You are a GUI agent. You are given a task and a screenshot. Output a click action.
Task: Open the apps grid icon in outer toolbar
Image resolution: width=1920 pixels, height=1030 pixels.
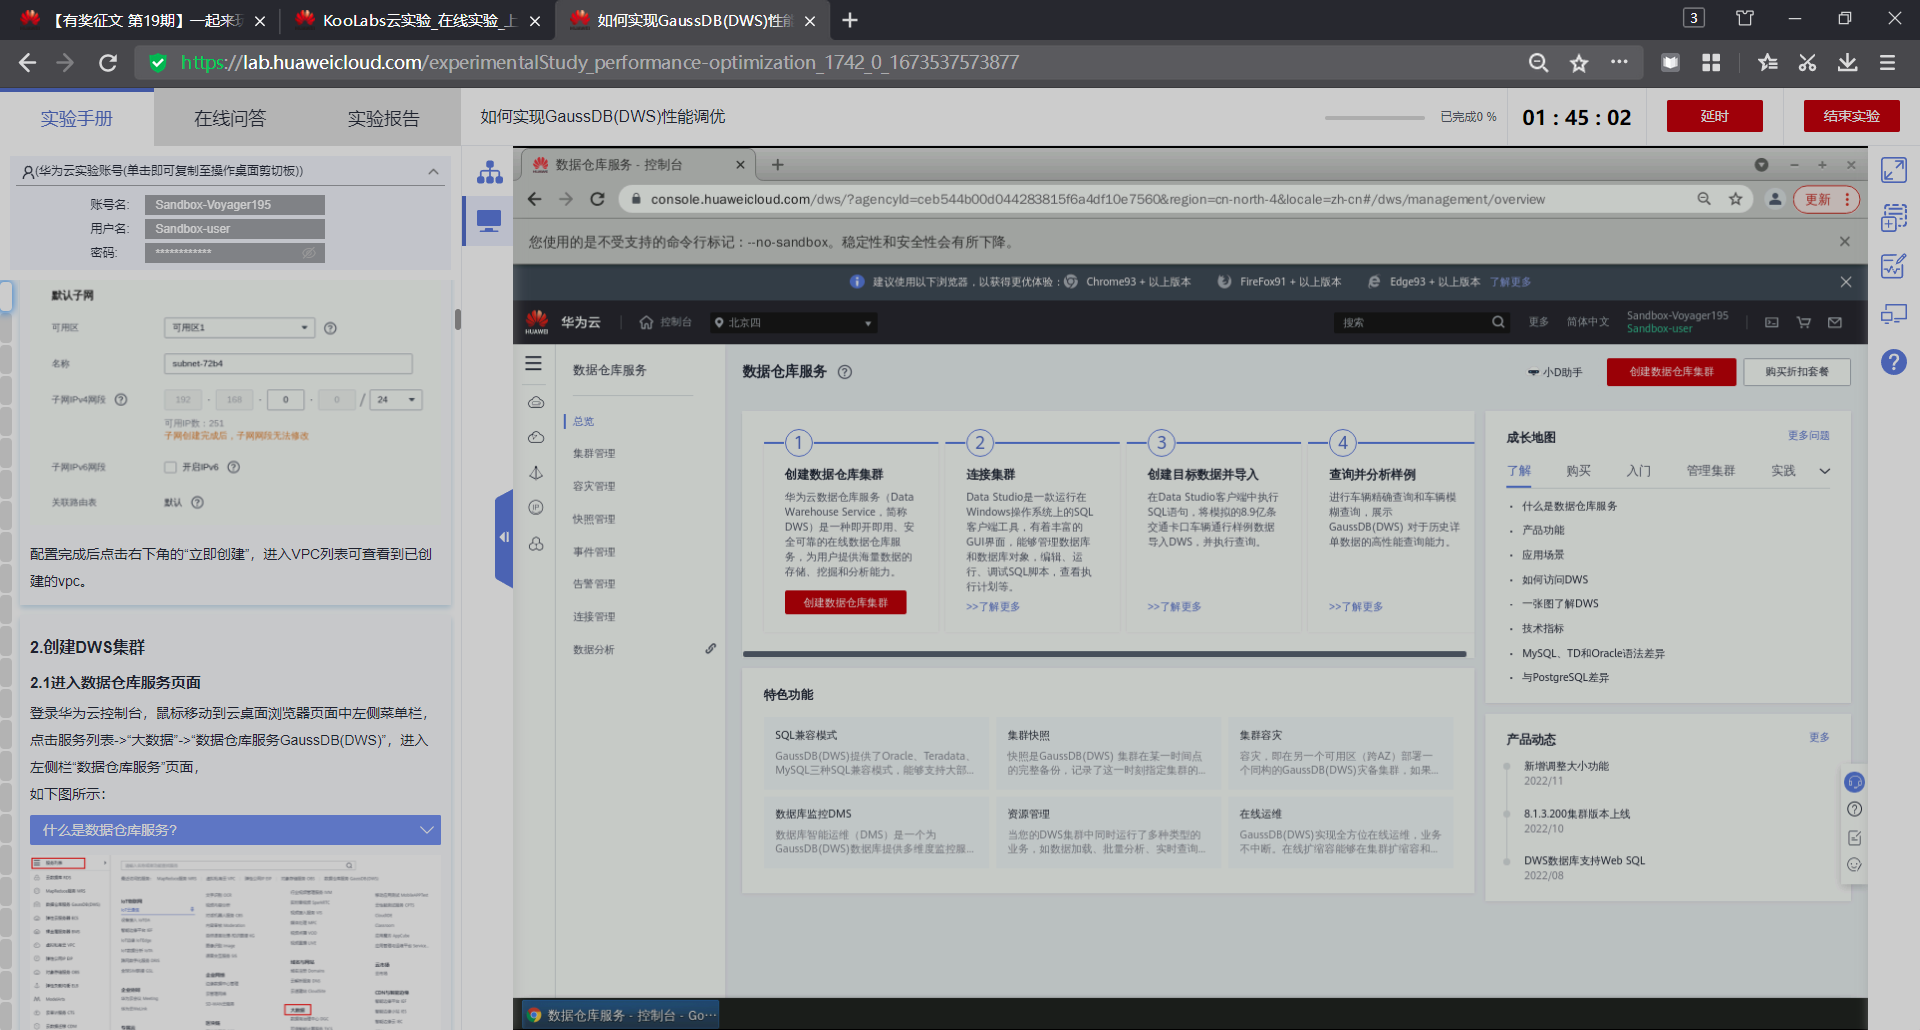point(1711,63)
